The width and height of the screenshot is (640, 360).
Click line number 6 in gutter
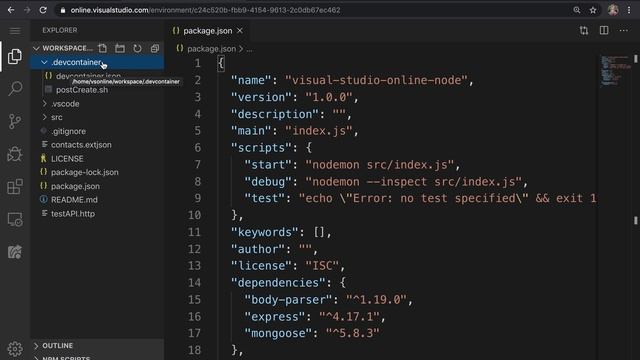pyautogui.click(x=198, y=147)
